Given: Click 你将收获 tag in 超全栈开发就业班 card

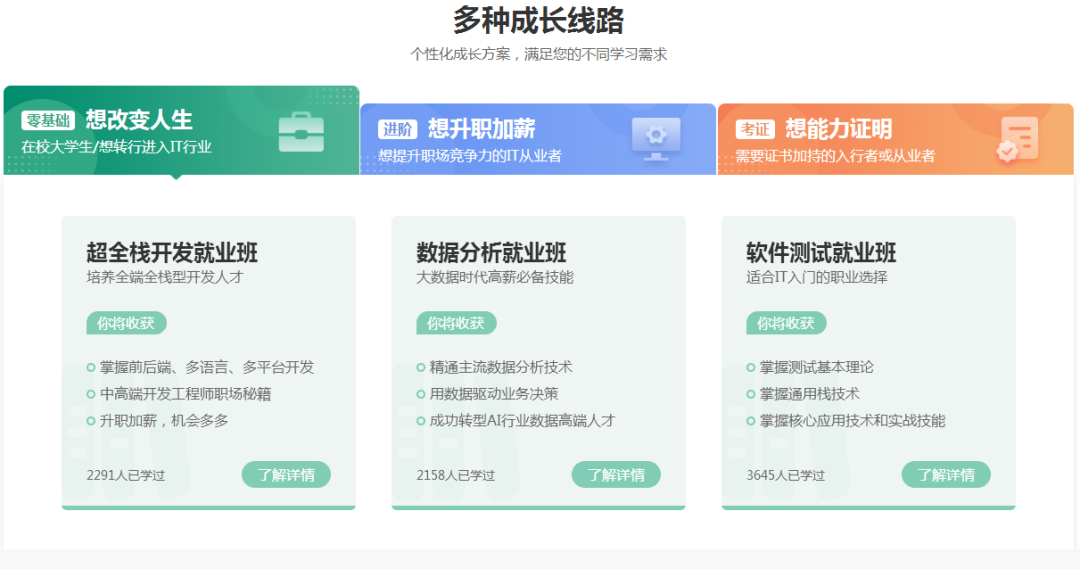Looking at the screenshot, I should coord(126,323).
